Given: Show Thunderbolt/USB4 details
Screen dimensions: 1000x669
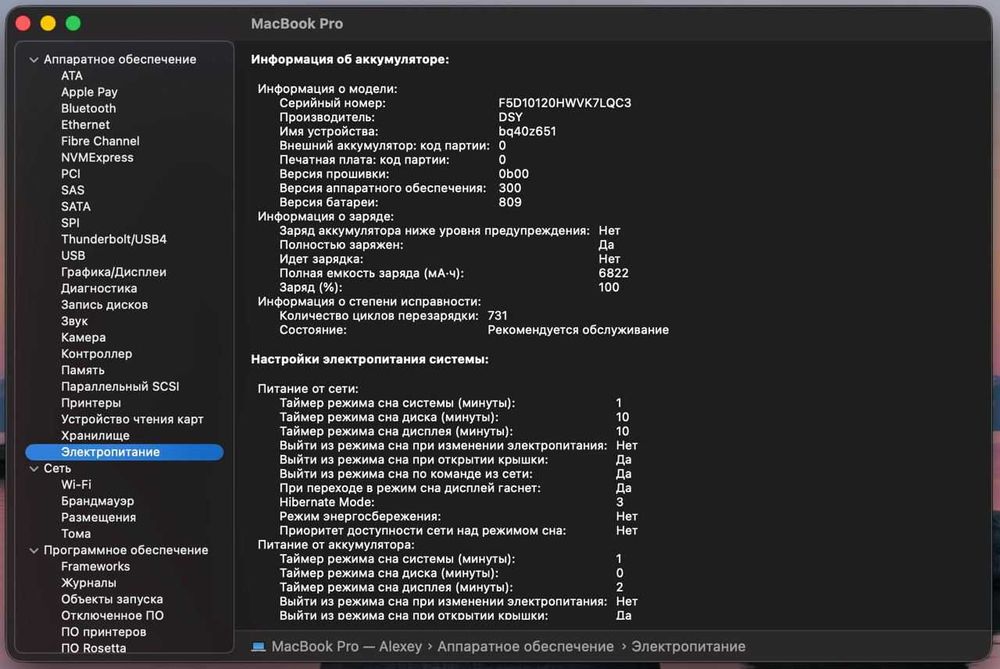Looking at the screenshot, I should (x=114, y=239).
